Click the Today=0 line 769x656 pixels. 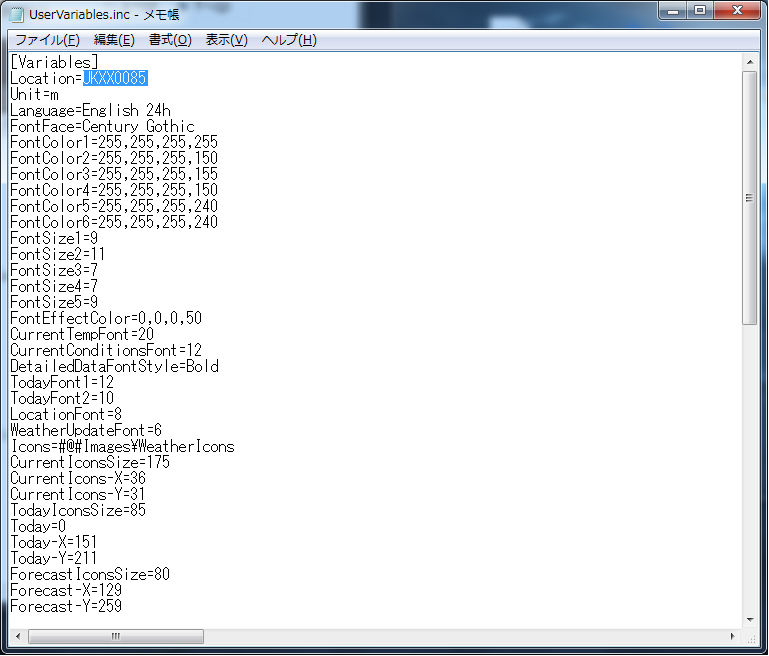click(38, 526)
